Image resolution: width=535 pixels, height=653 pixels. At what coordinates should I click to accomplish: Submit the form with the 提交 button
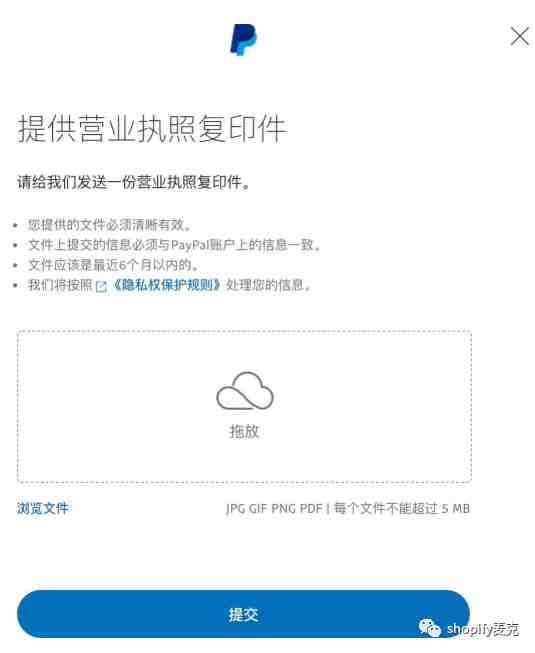243,614
